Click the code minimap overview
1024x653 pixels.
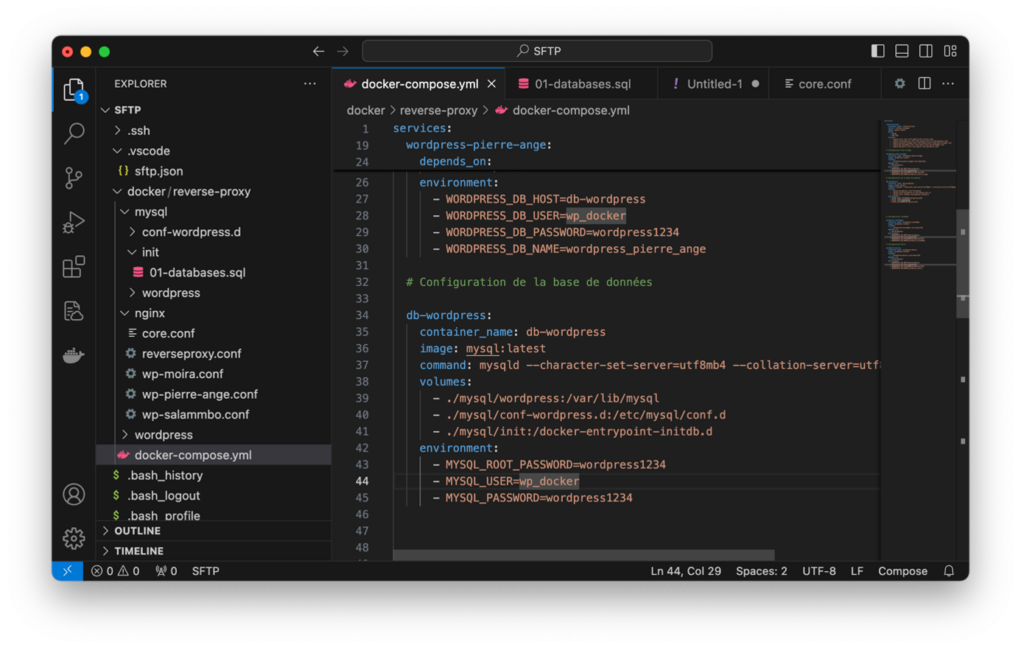point(918,196)
